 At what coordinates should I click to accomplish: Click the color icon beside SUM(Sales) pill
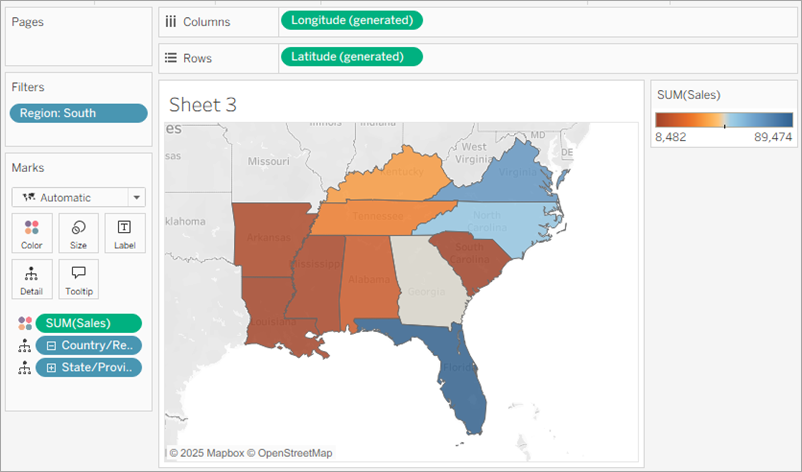click(24, 323)
